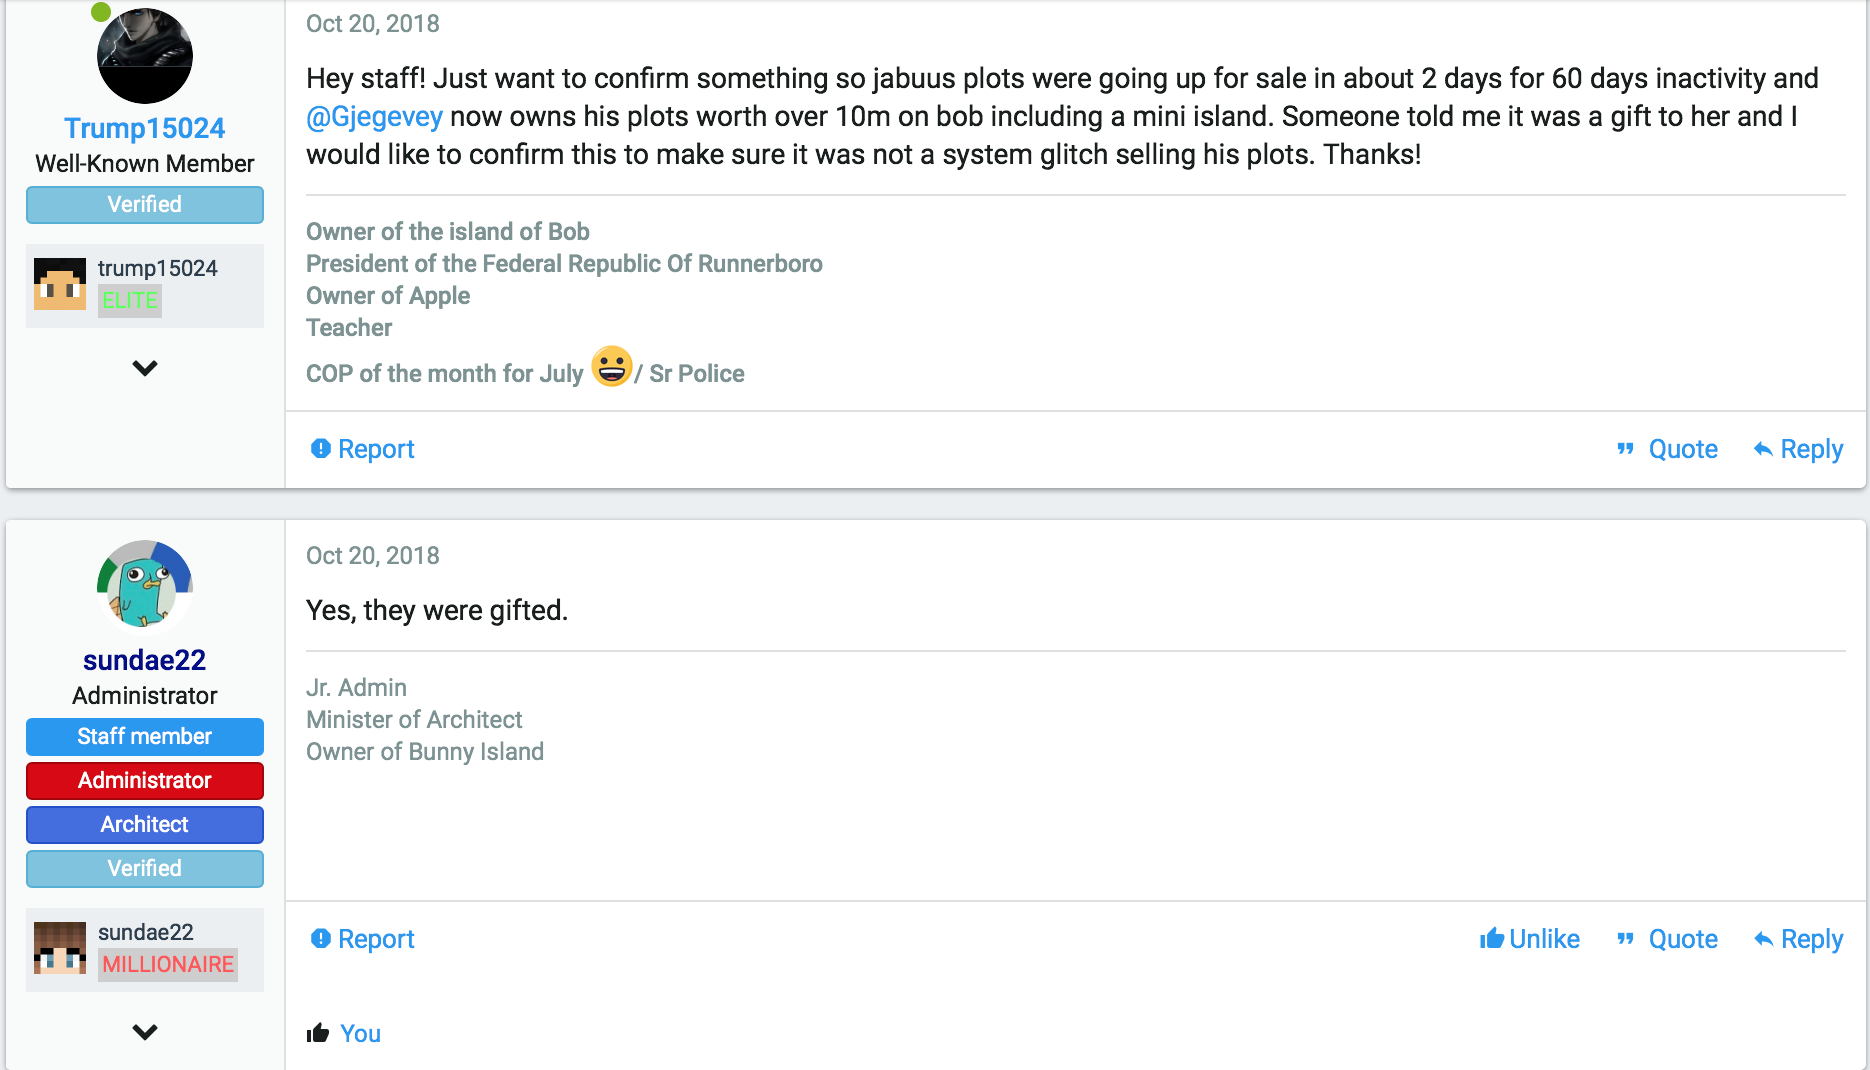
Task: Click the Report icon on sundae22's post
Action: [x=320, y=939]
